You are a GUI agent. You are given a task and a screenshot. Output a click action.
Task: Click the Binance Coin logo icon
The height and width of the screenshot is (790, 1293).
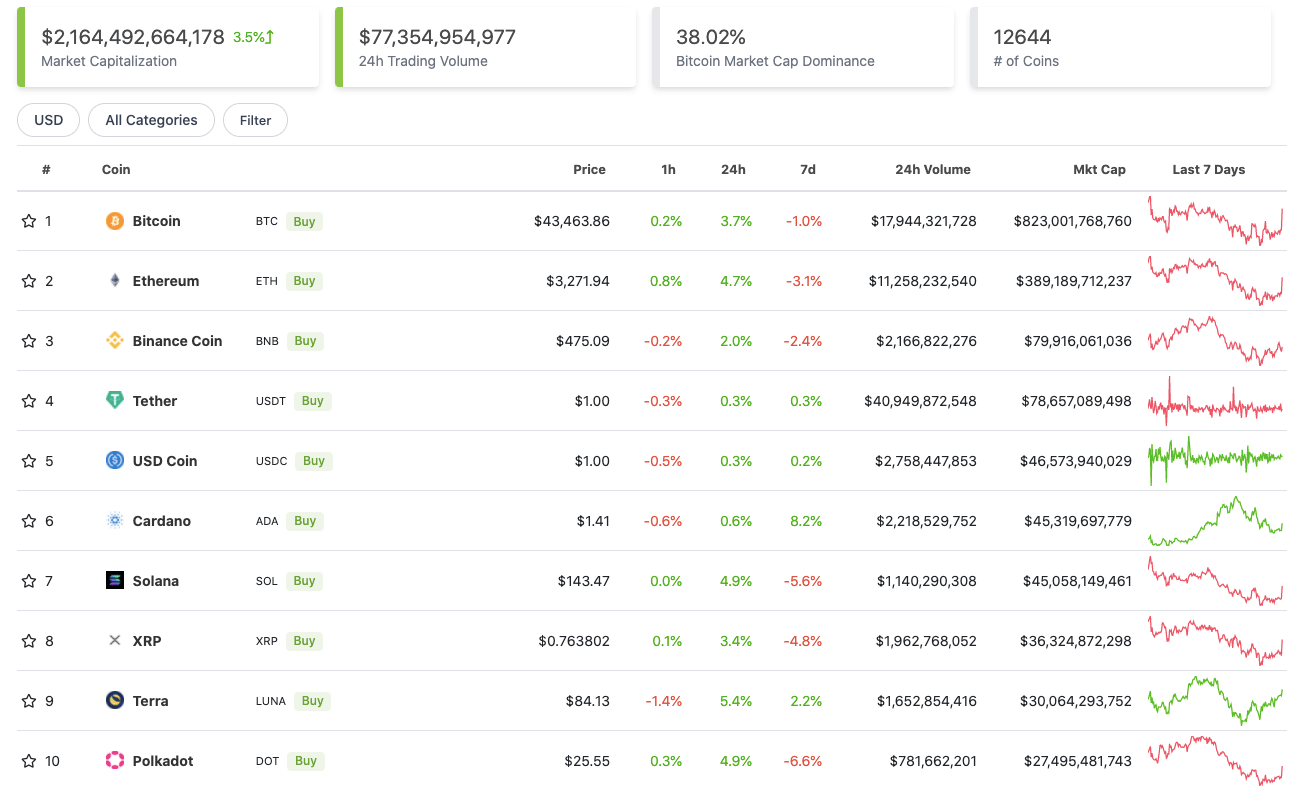pos(115,341)
